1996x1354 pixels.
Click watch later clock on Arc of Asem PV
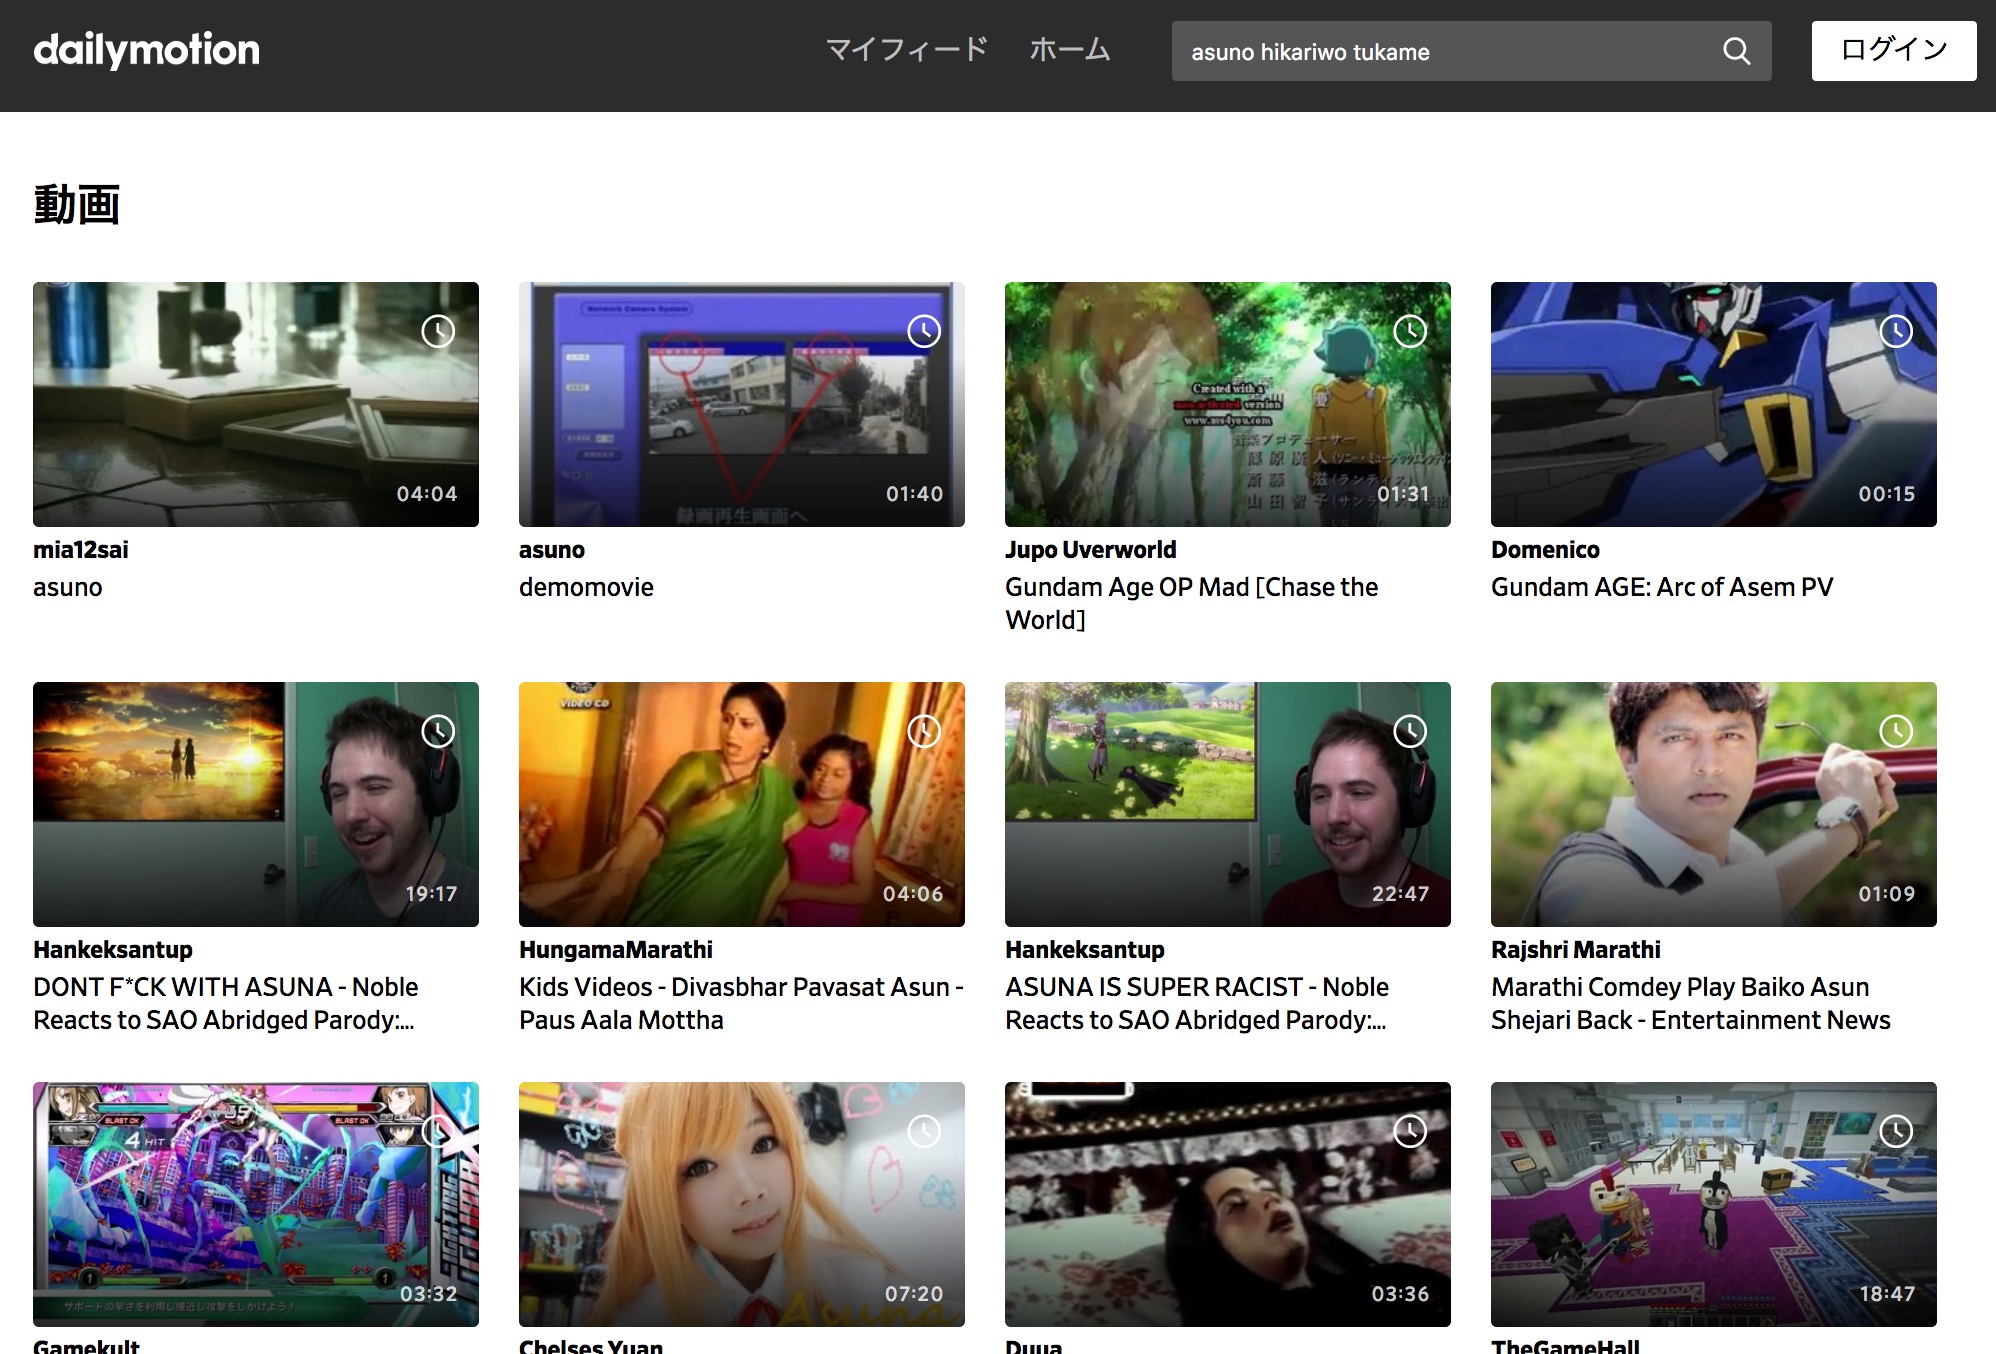pyautogui.click(x=1896, y=331)
